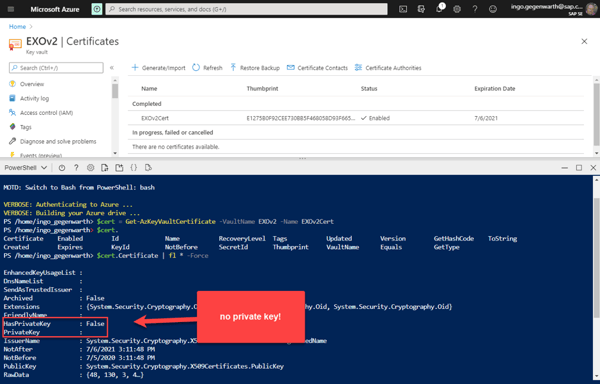This screenshot has width=600, height=384.
Task: Maximize the Cloud Shell pane
Action: 579,168
